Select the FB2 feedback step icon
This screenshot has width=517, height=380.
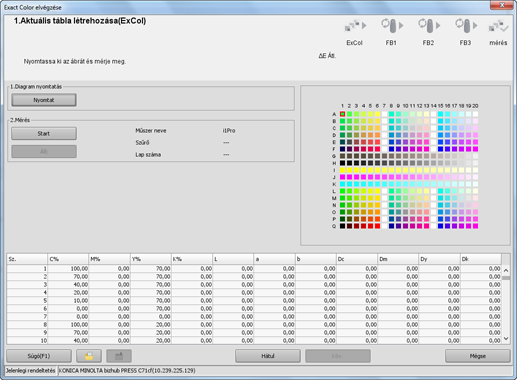point(429,26)
